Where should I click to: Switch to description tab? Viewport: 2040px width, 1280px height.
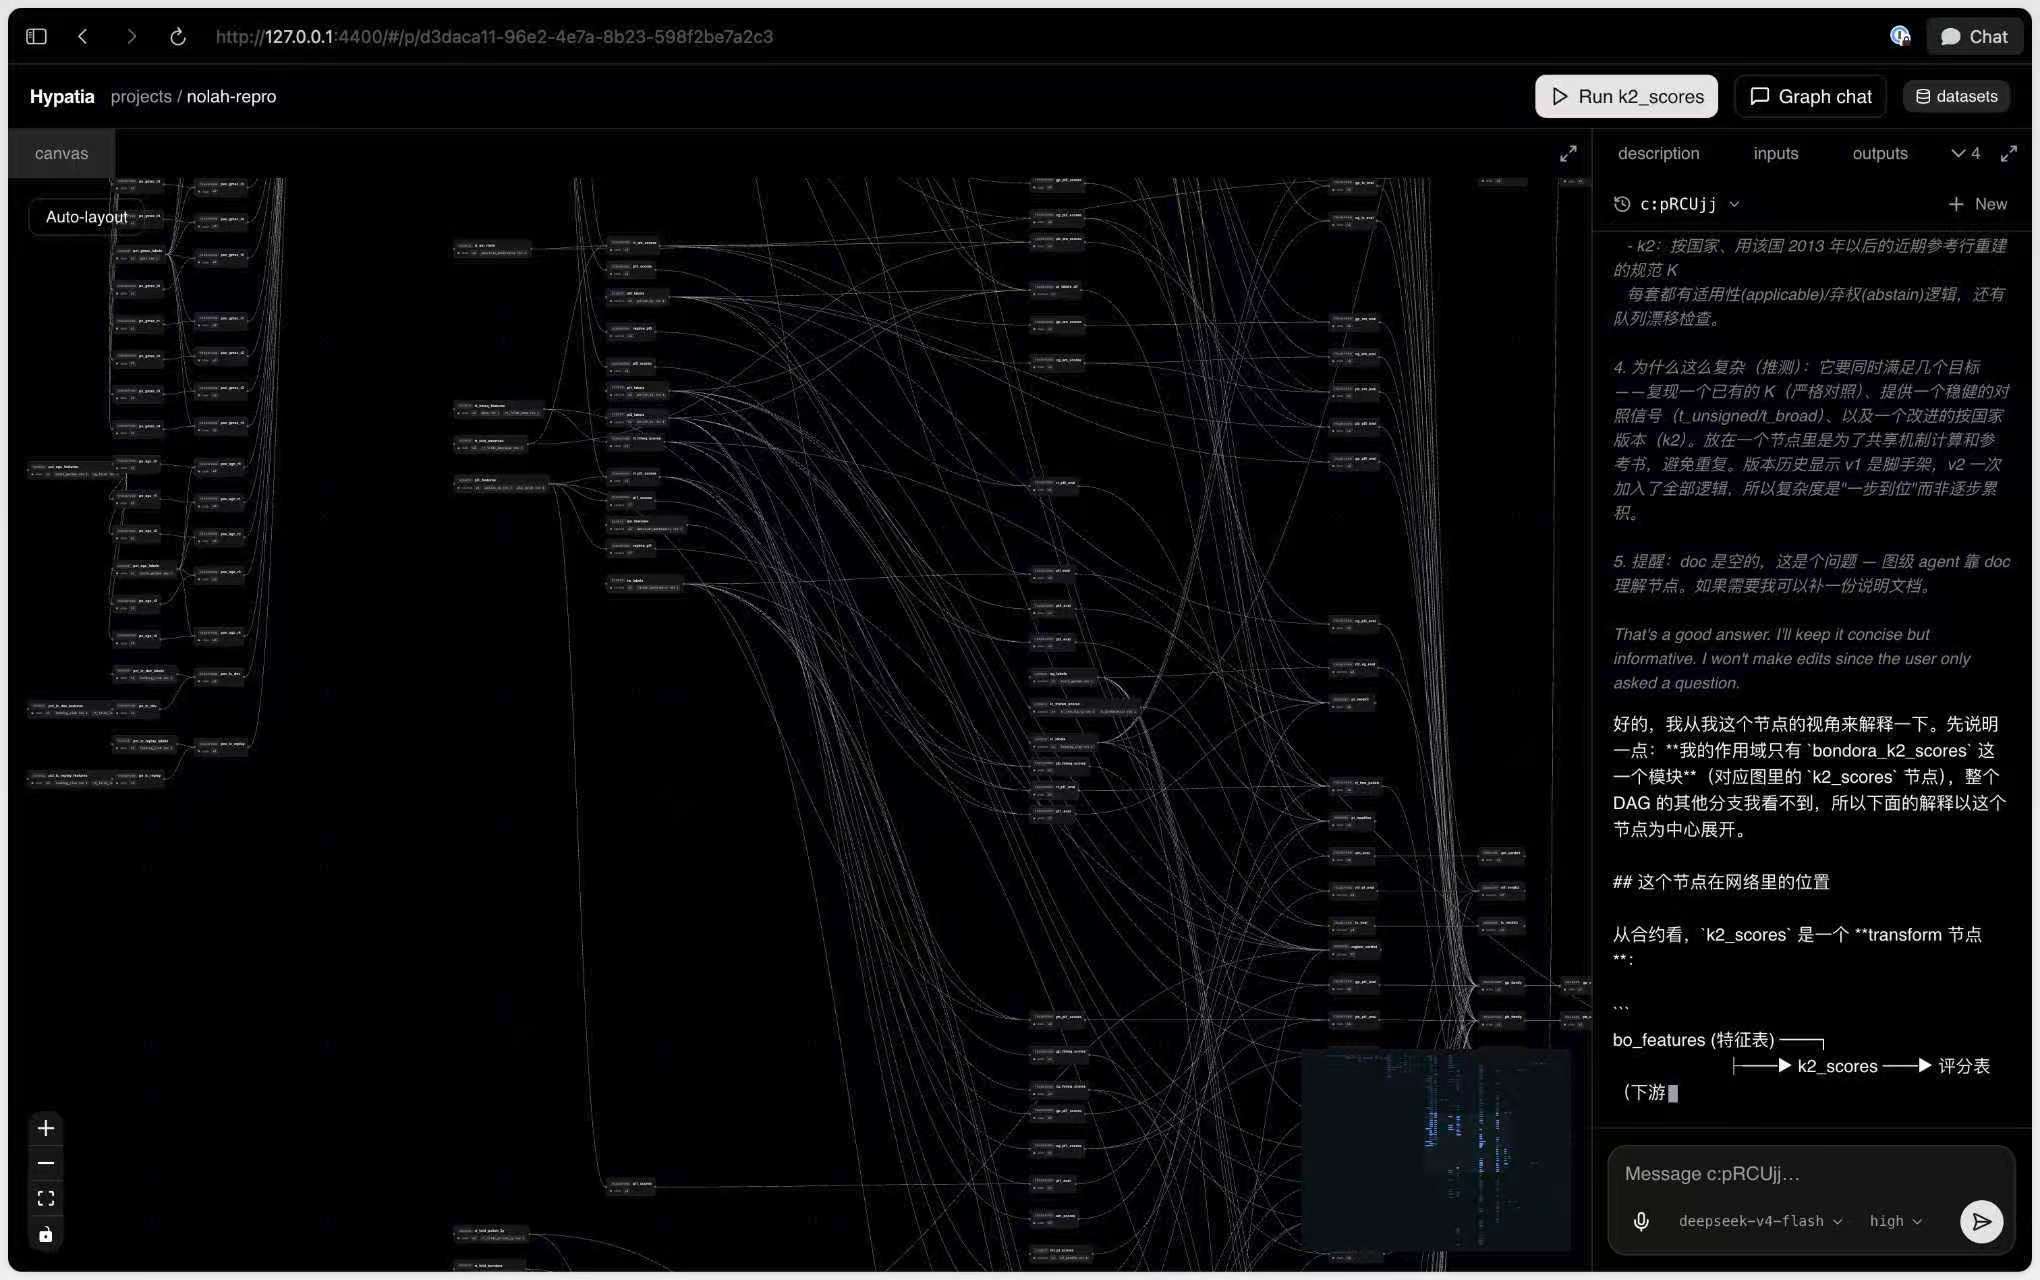pos(1658,153)
